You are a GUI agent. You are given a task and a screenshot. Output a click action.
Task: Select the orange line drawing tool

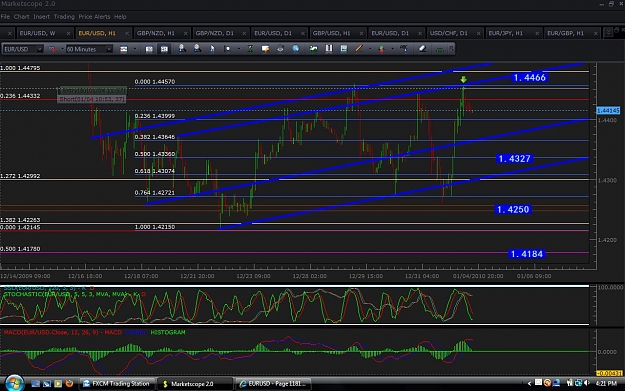point(359,49)
